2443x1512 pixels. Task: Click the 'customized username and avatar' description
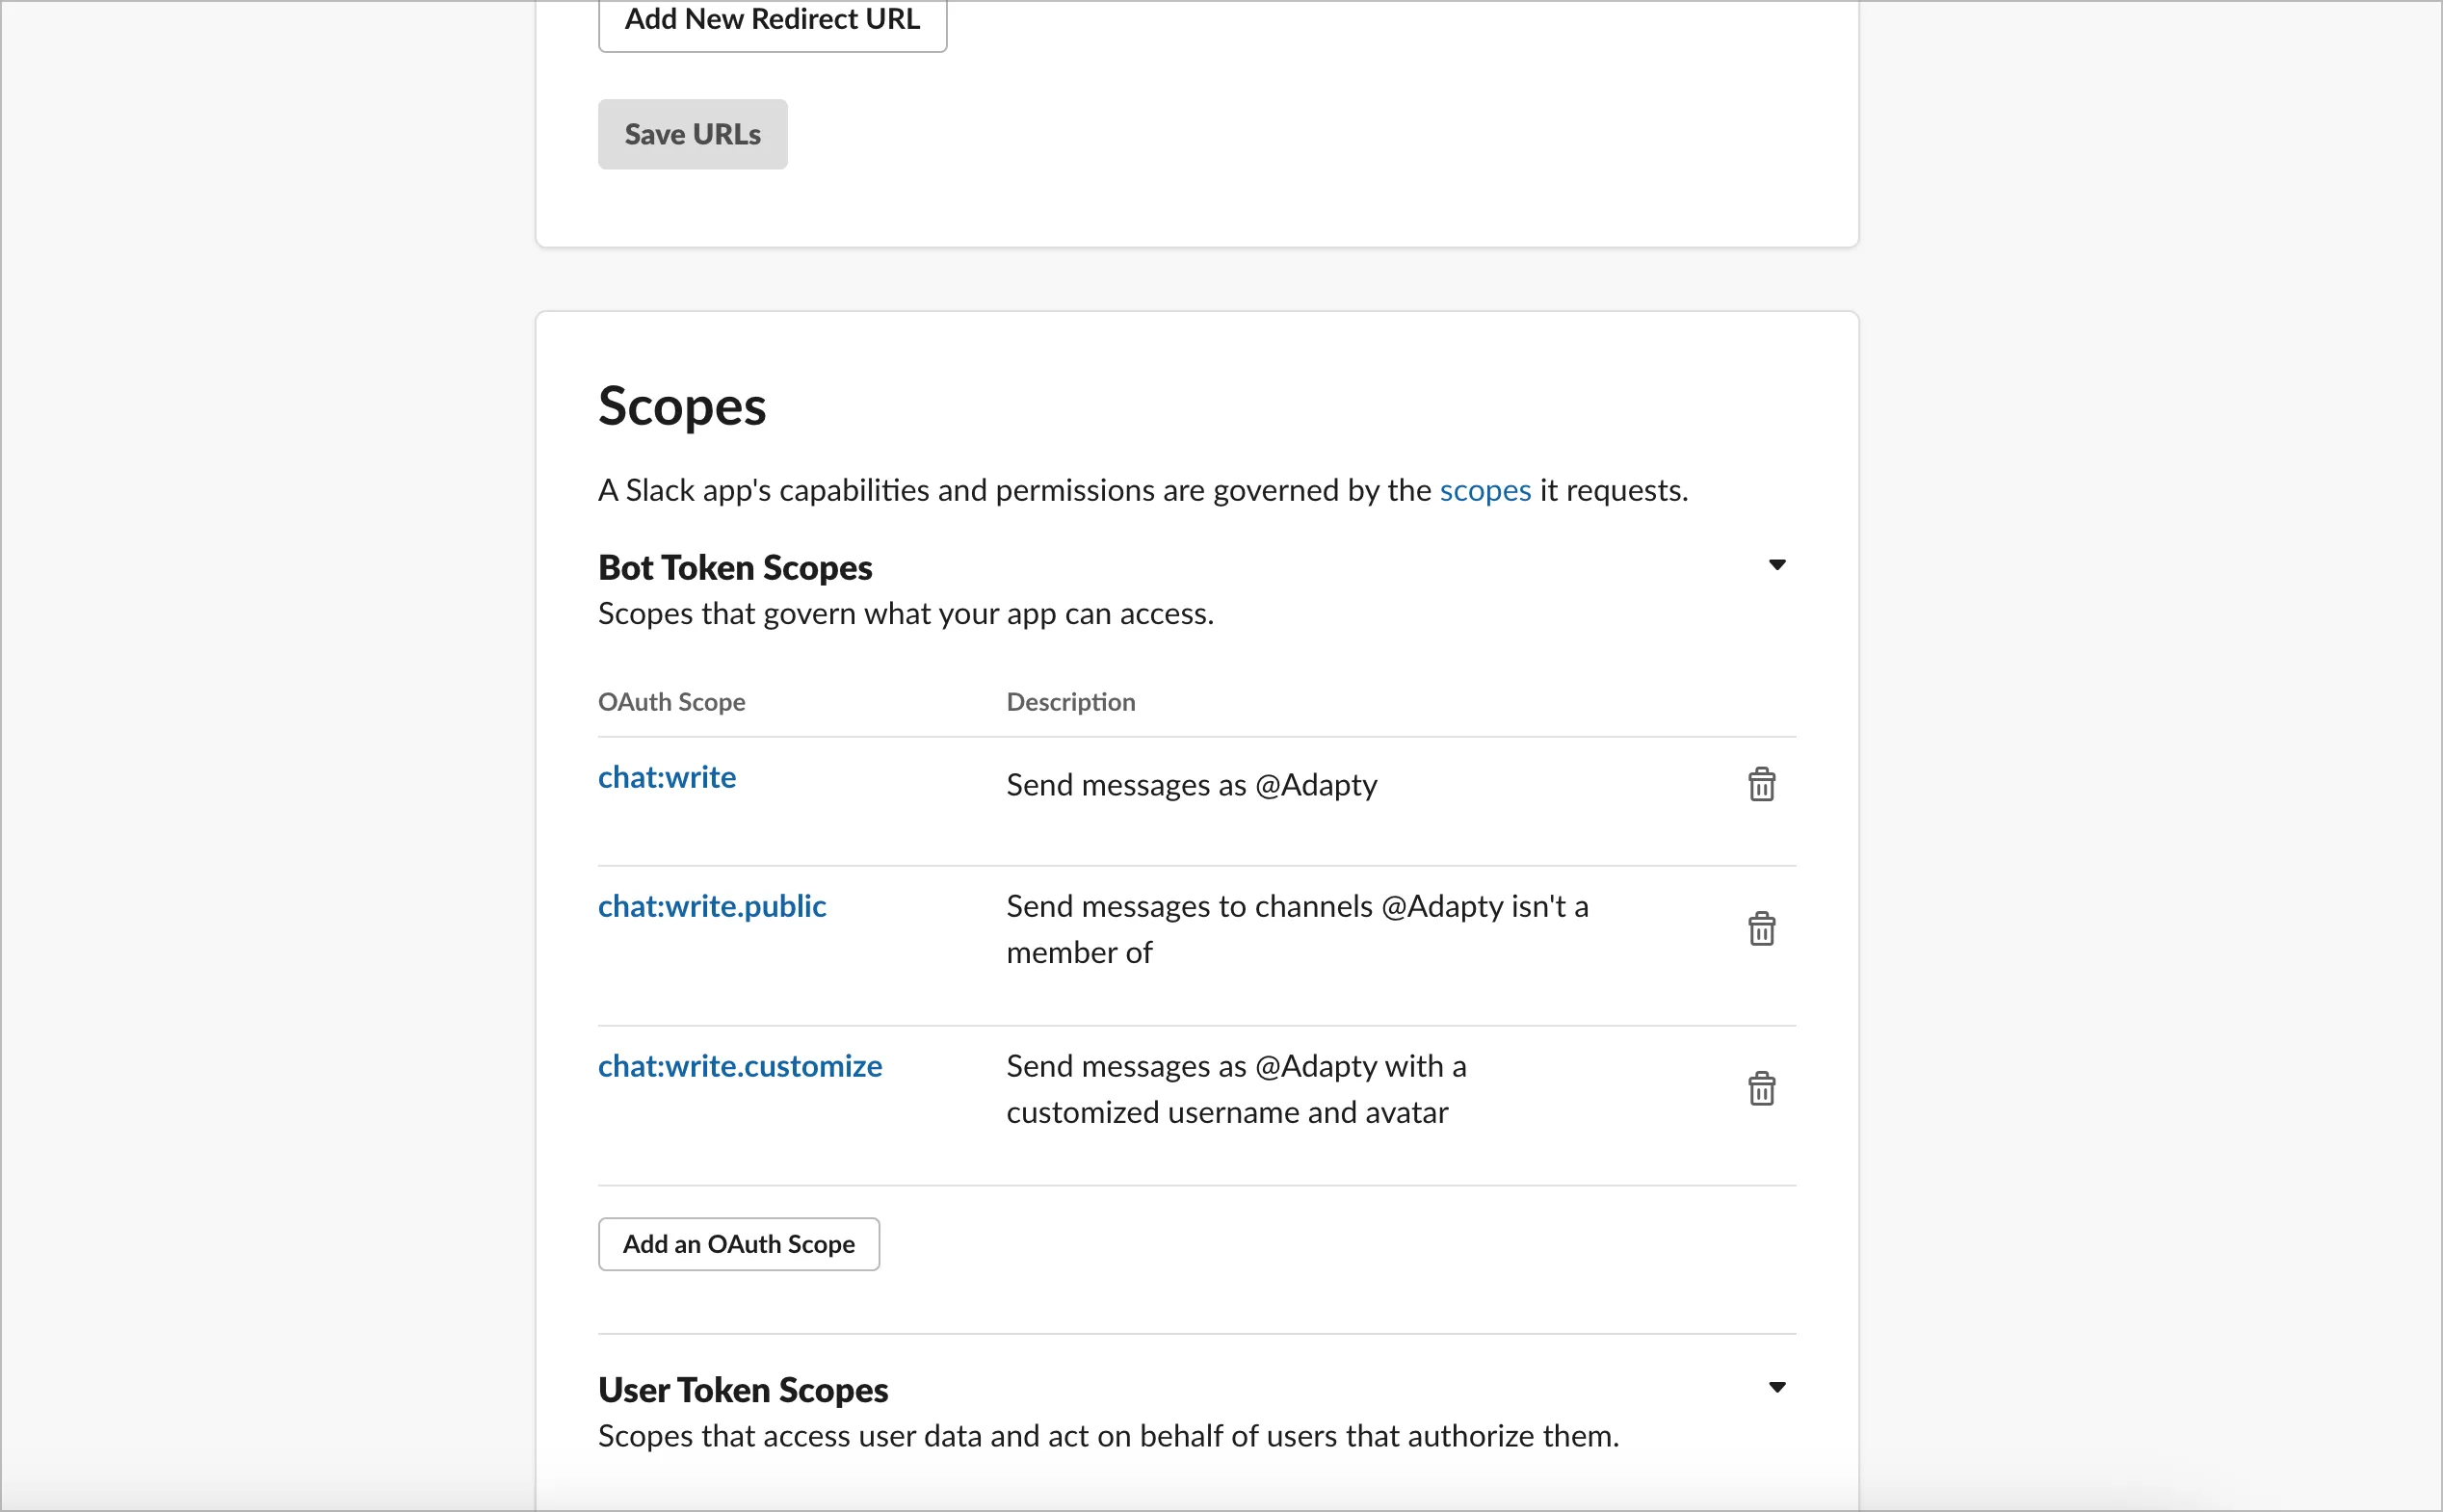[1226, 1112]
